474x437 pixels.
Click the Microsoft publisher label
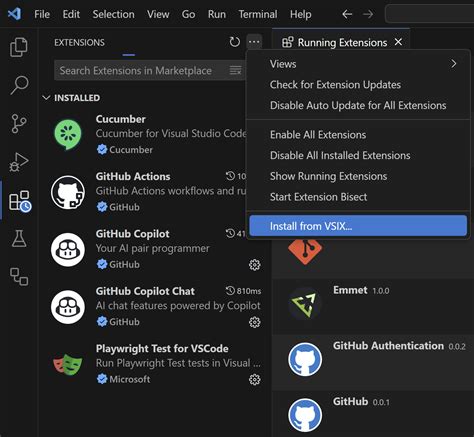(130, 379)
